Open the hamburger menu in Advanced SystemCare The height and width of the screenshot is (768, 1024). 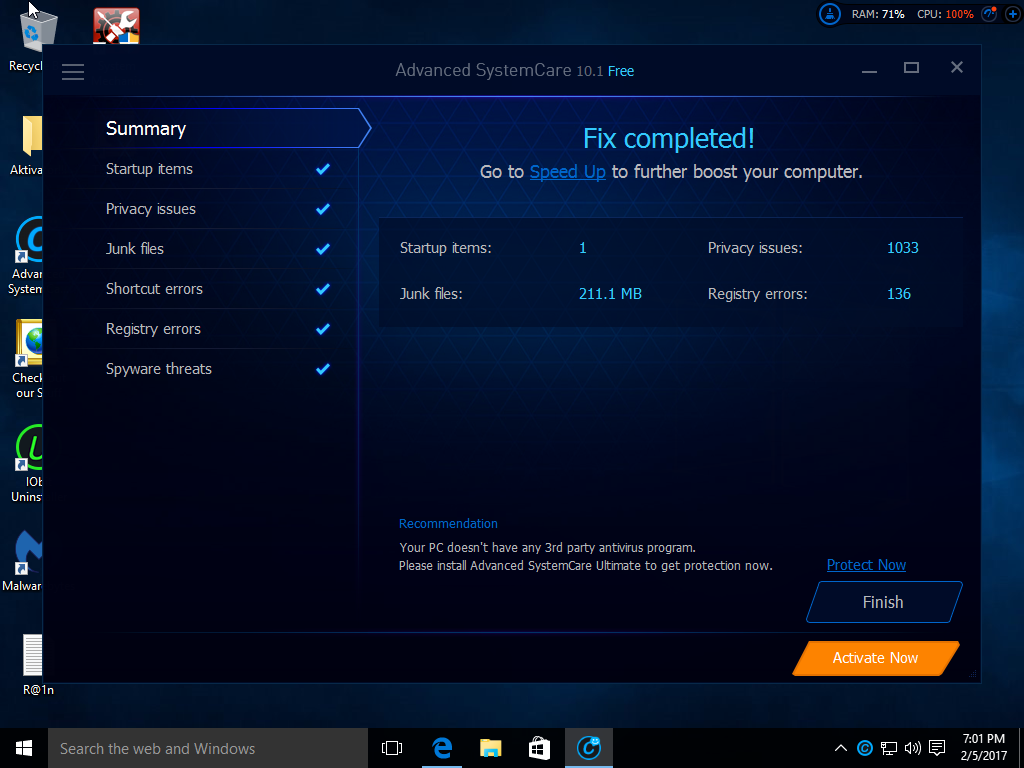tap(73, 72)
